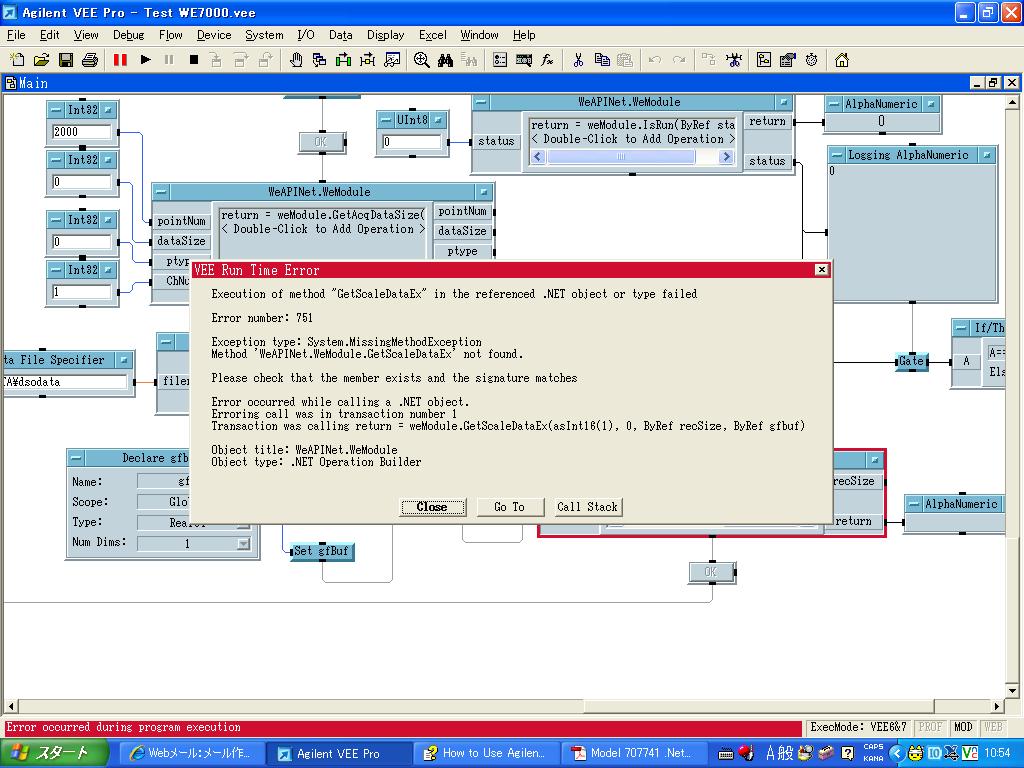Click Go To in error dialog
The width and height of the screenshot is (1024, 768).
(x=509, y=507)
